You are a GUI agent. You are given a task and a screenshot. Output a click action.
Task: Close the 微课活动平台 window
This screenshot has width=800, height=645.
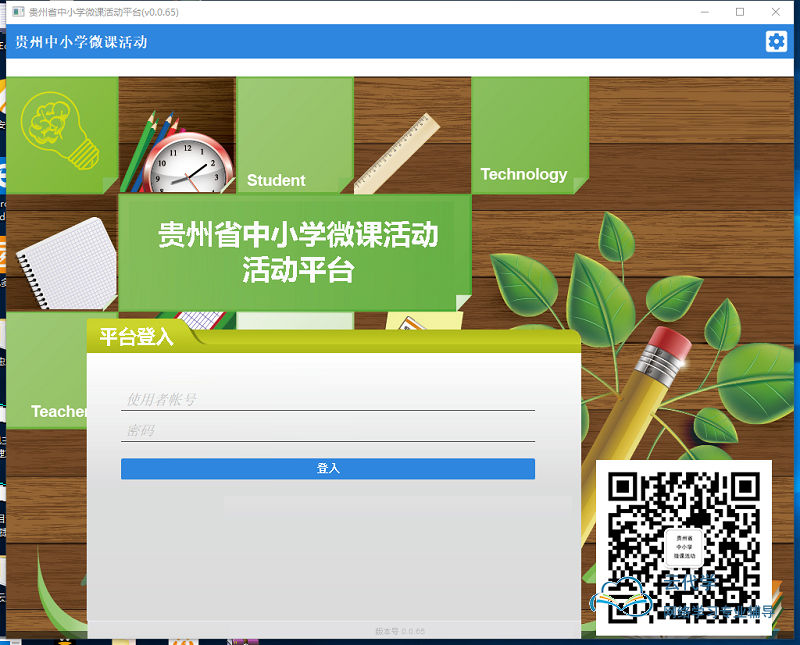pos(776,12)
